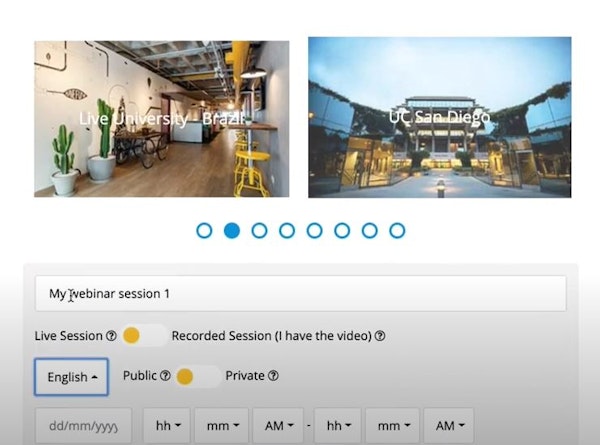
Task: Click the Private label
Action: (245, 376)
